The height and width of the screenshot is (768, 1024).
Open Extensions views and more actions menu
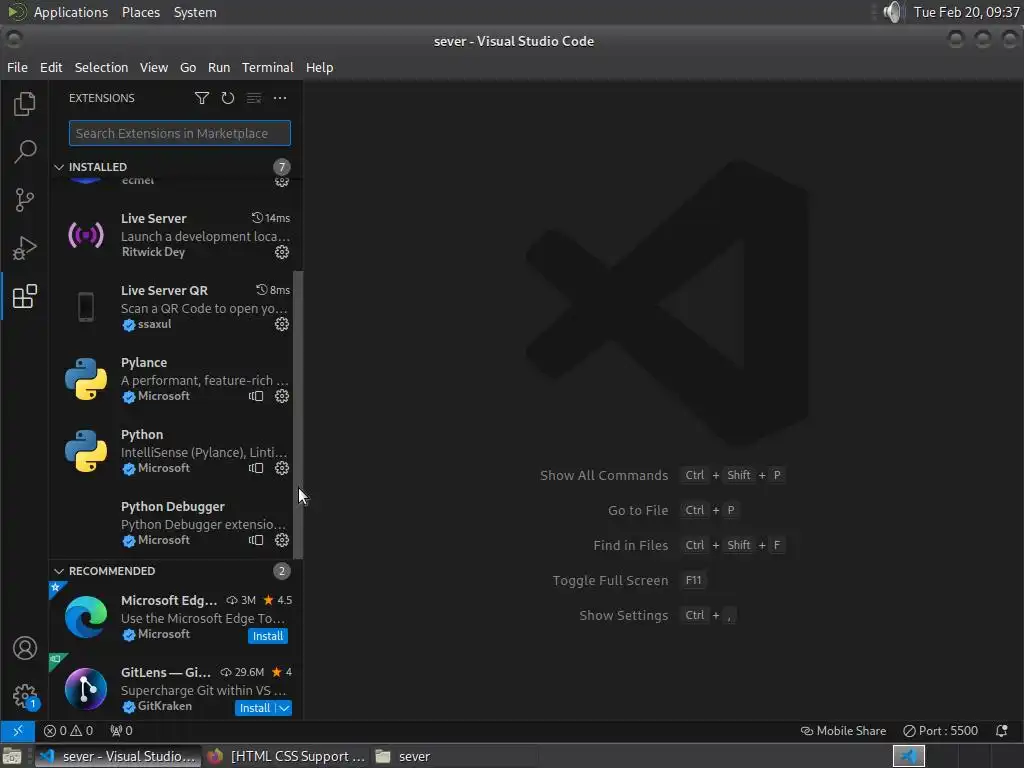click(280, 98)
